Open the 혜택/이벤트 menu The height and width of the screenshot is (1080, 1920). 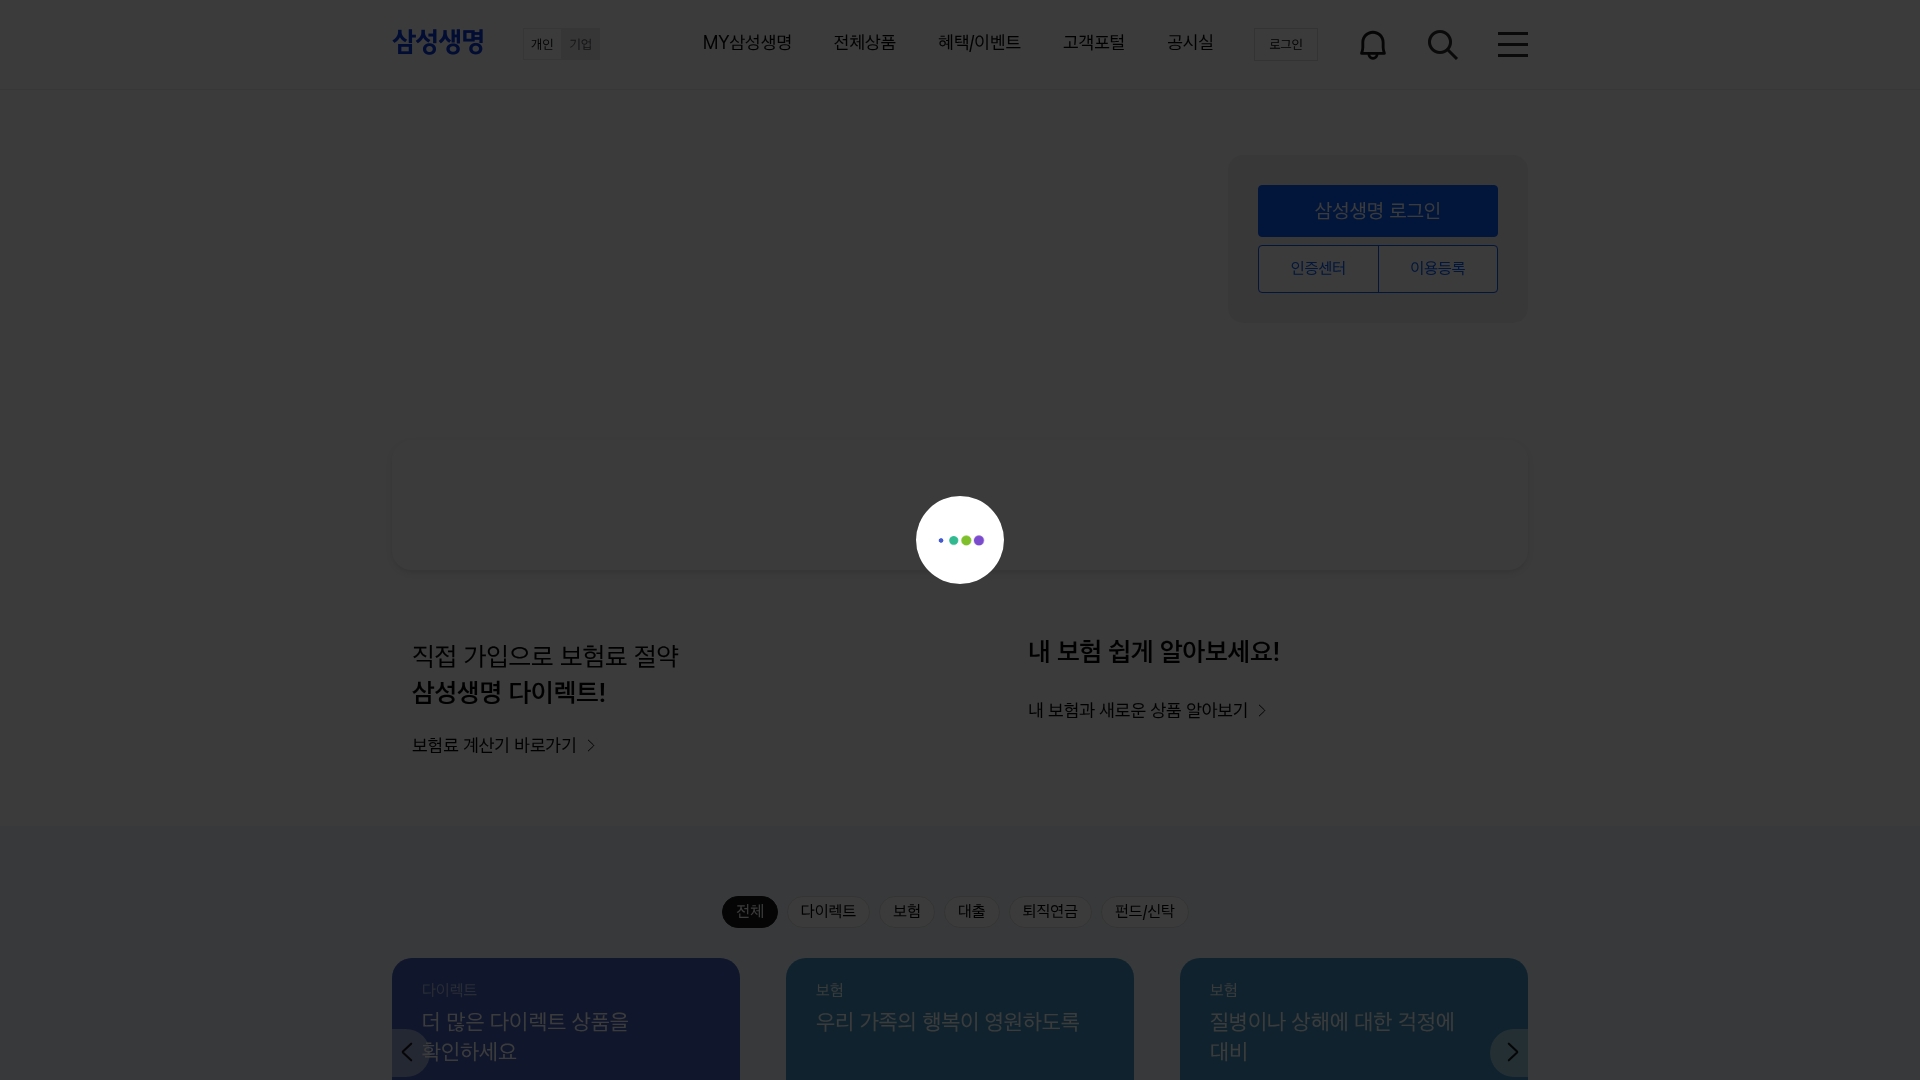(978, 43)
